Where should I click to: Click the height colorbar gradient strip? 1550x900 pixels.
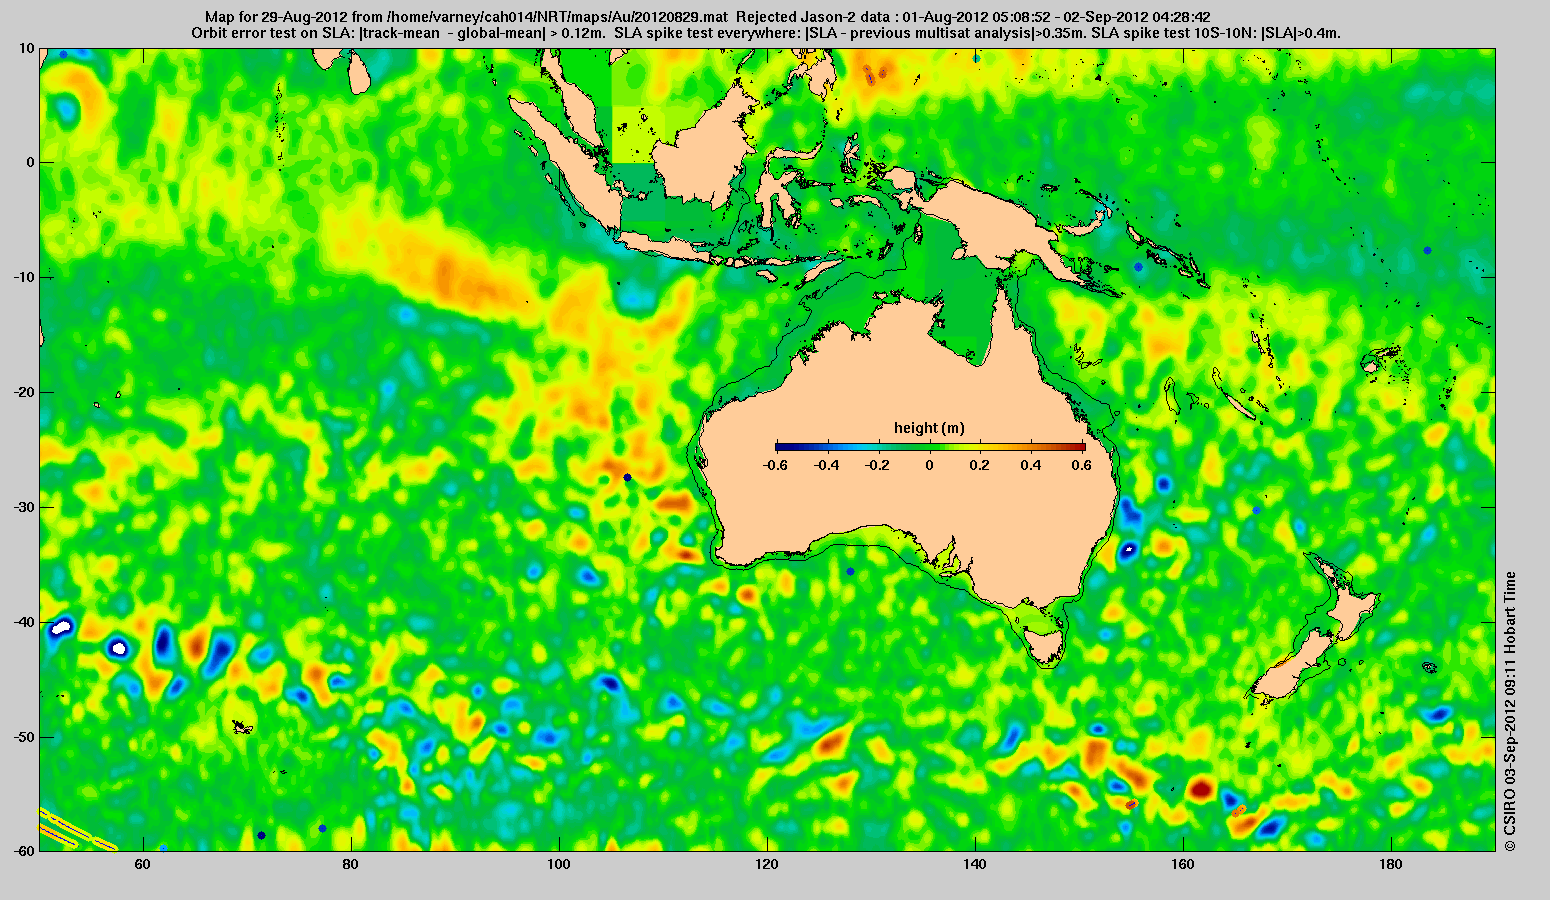(930, 447)
